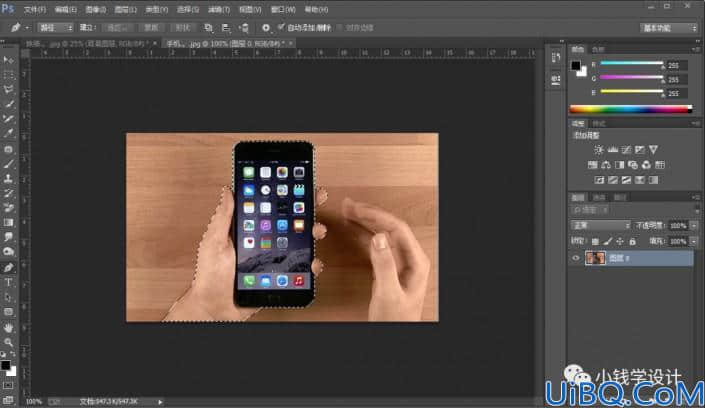
Task: Select the Gradient tool
Action: click(x=8, y=222)
